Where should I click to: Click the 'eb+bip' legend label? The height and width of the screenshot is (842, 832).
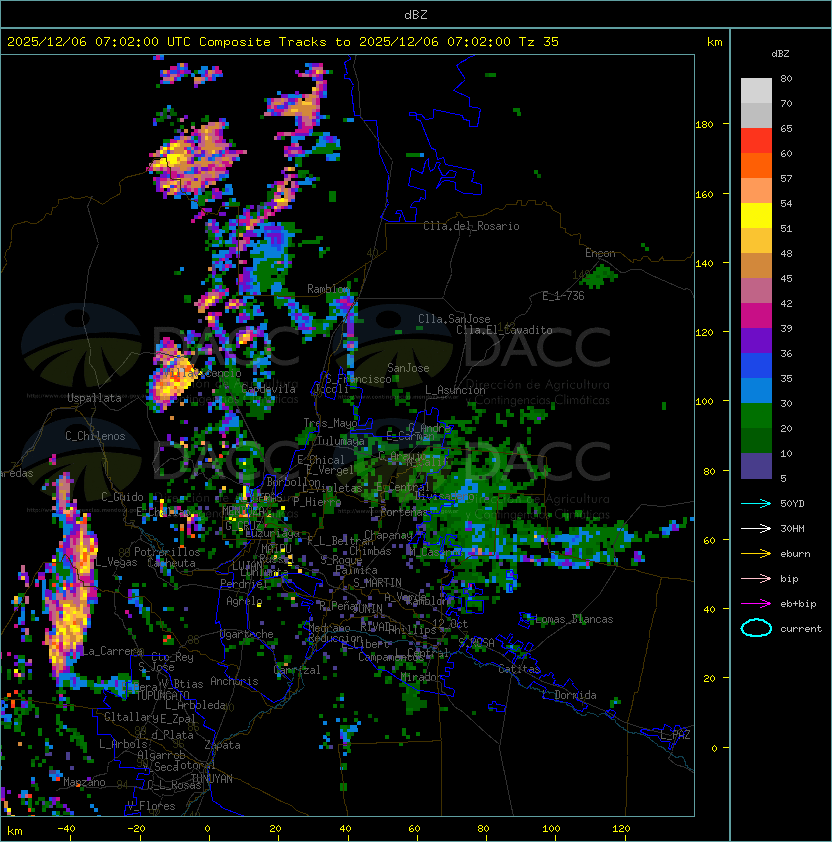point(798,604)
